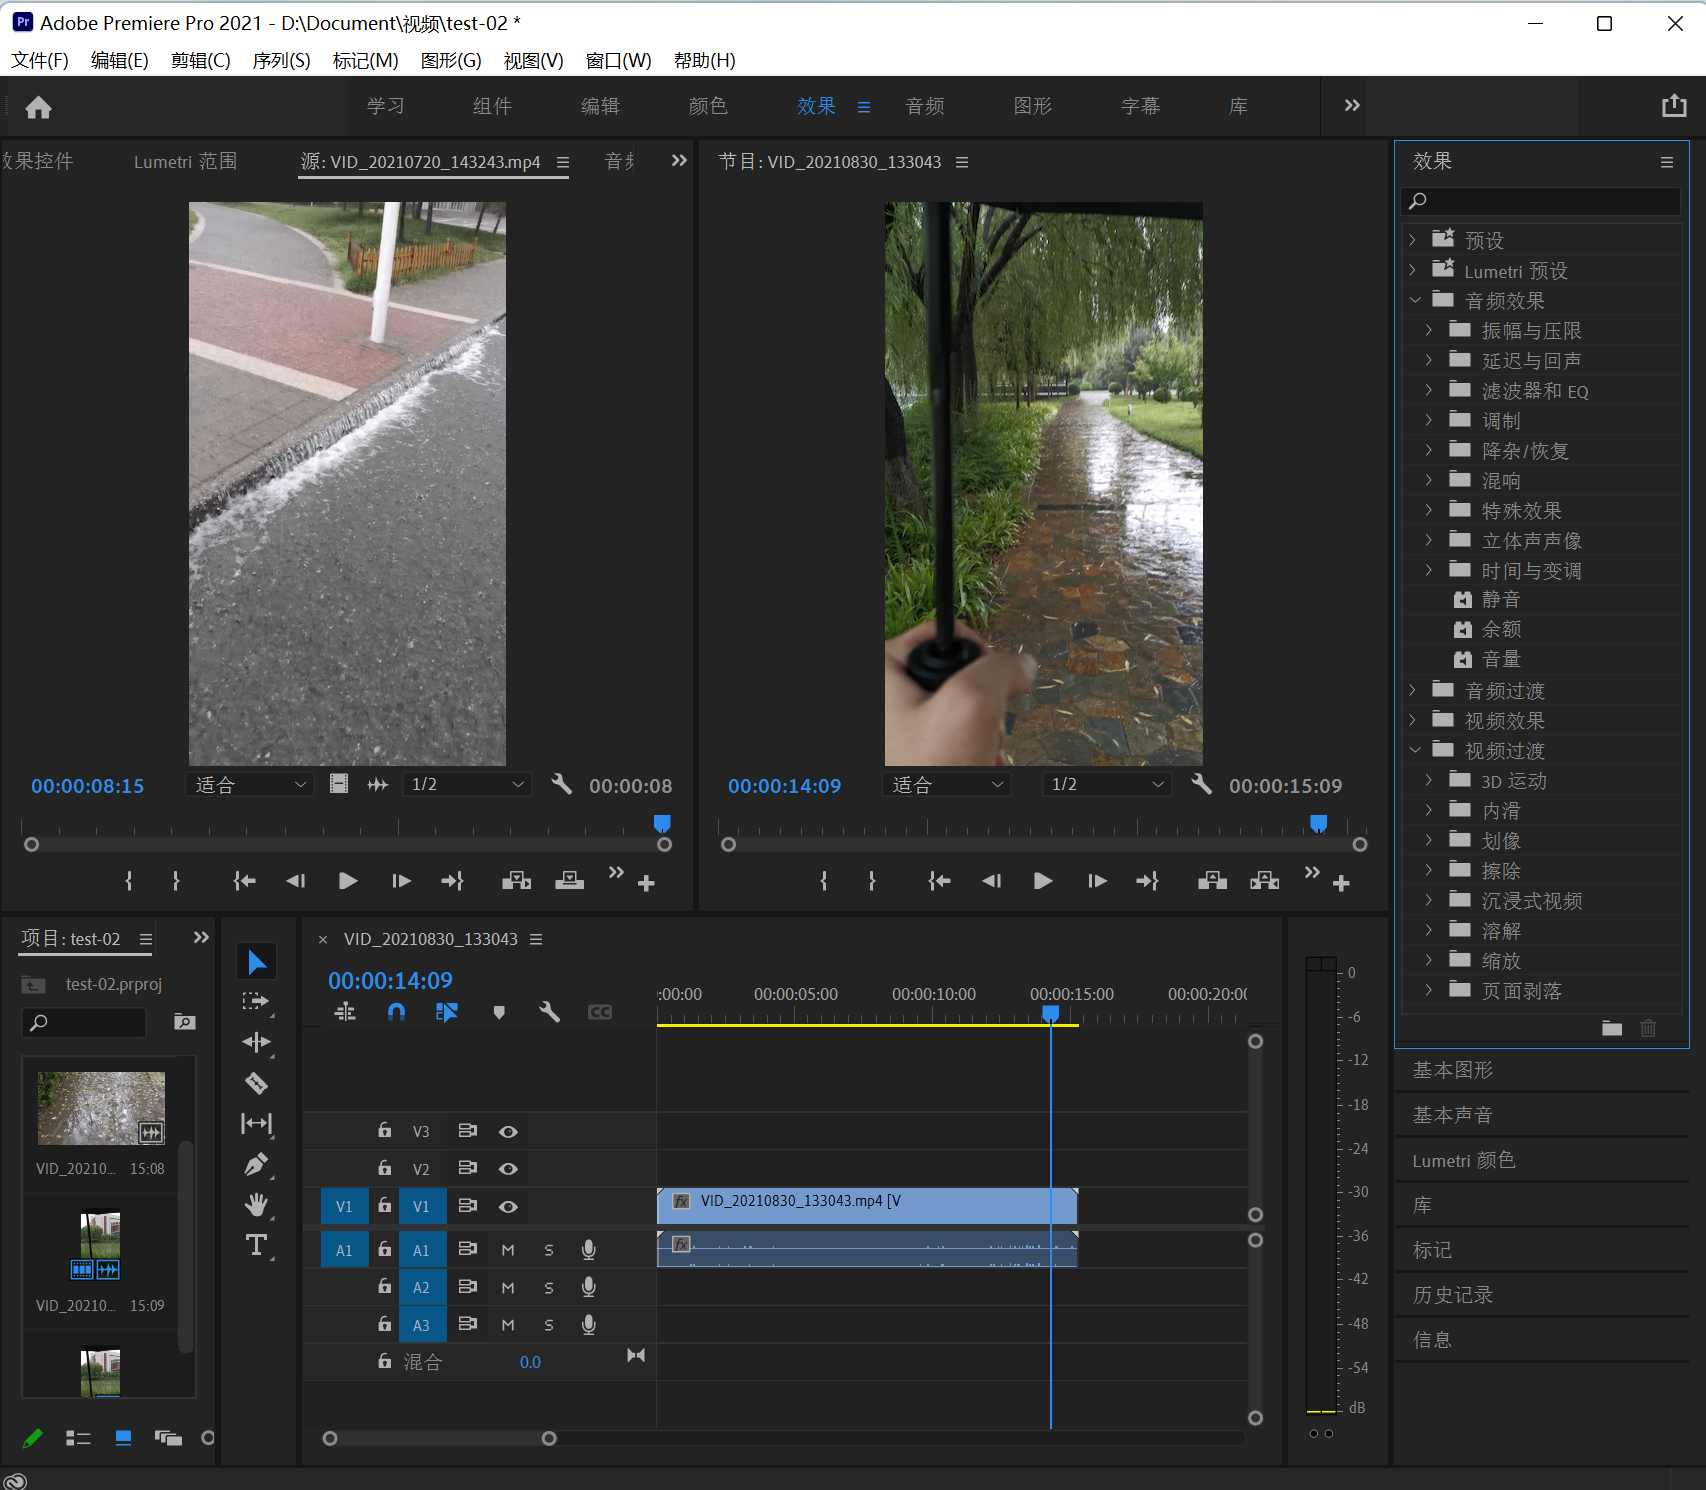Select the Type tool
1706x1490 pixels.
click(x=256, y=1245)
